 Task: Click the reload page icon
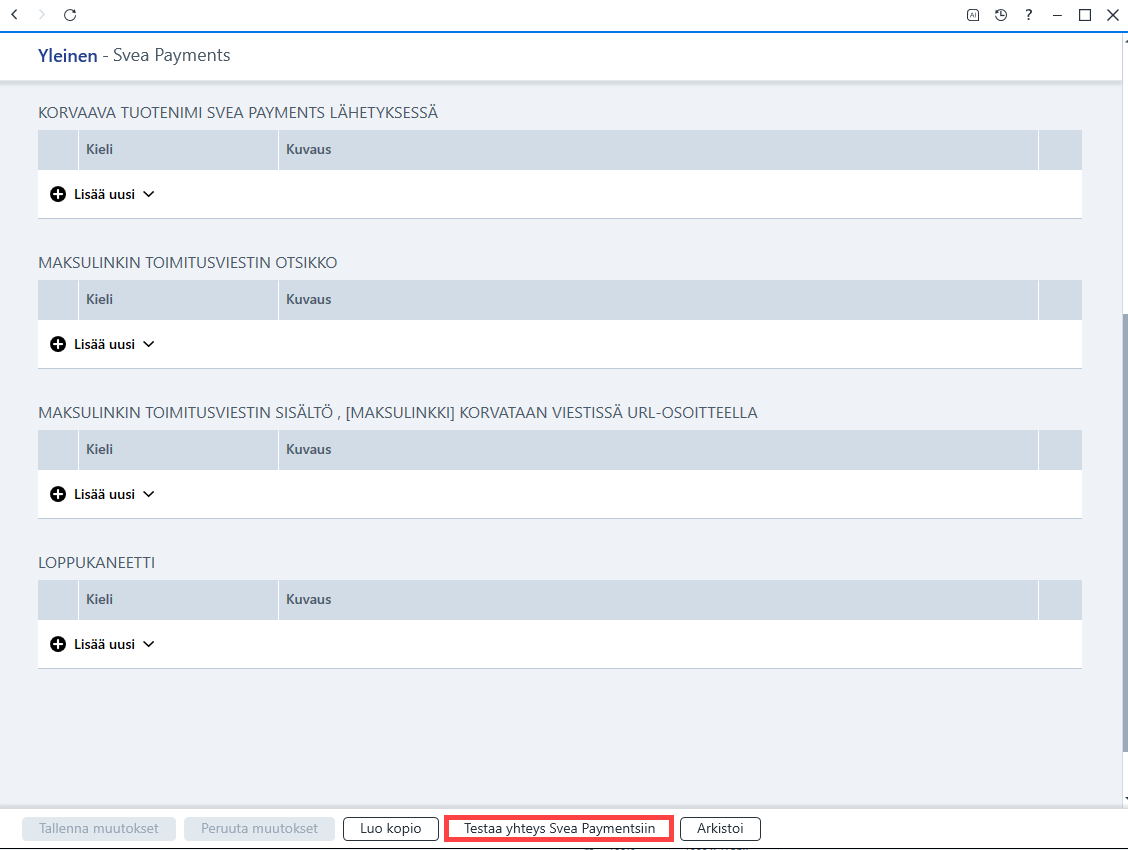[x=70, y=14]
